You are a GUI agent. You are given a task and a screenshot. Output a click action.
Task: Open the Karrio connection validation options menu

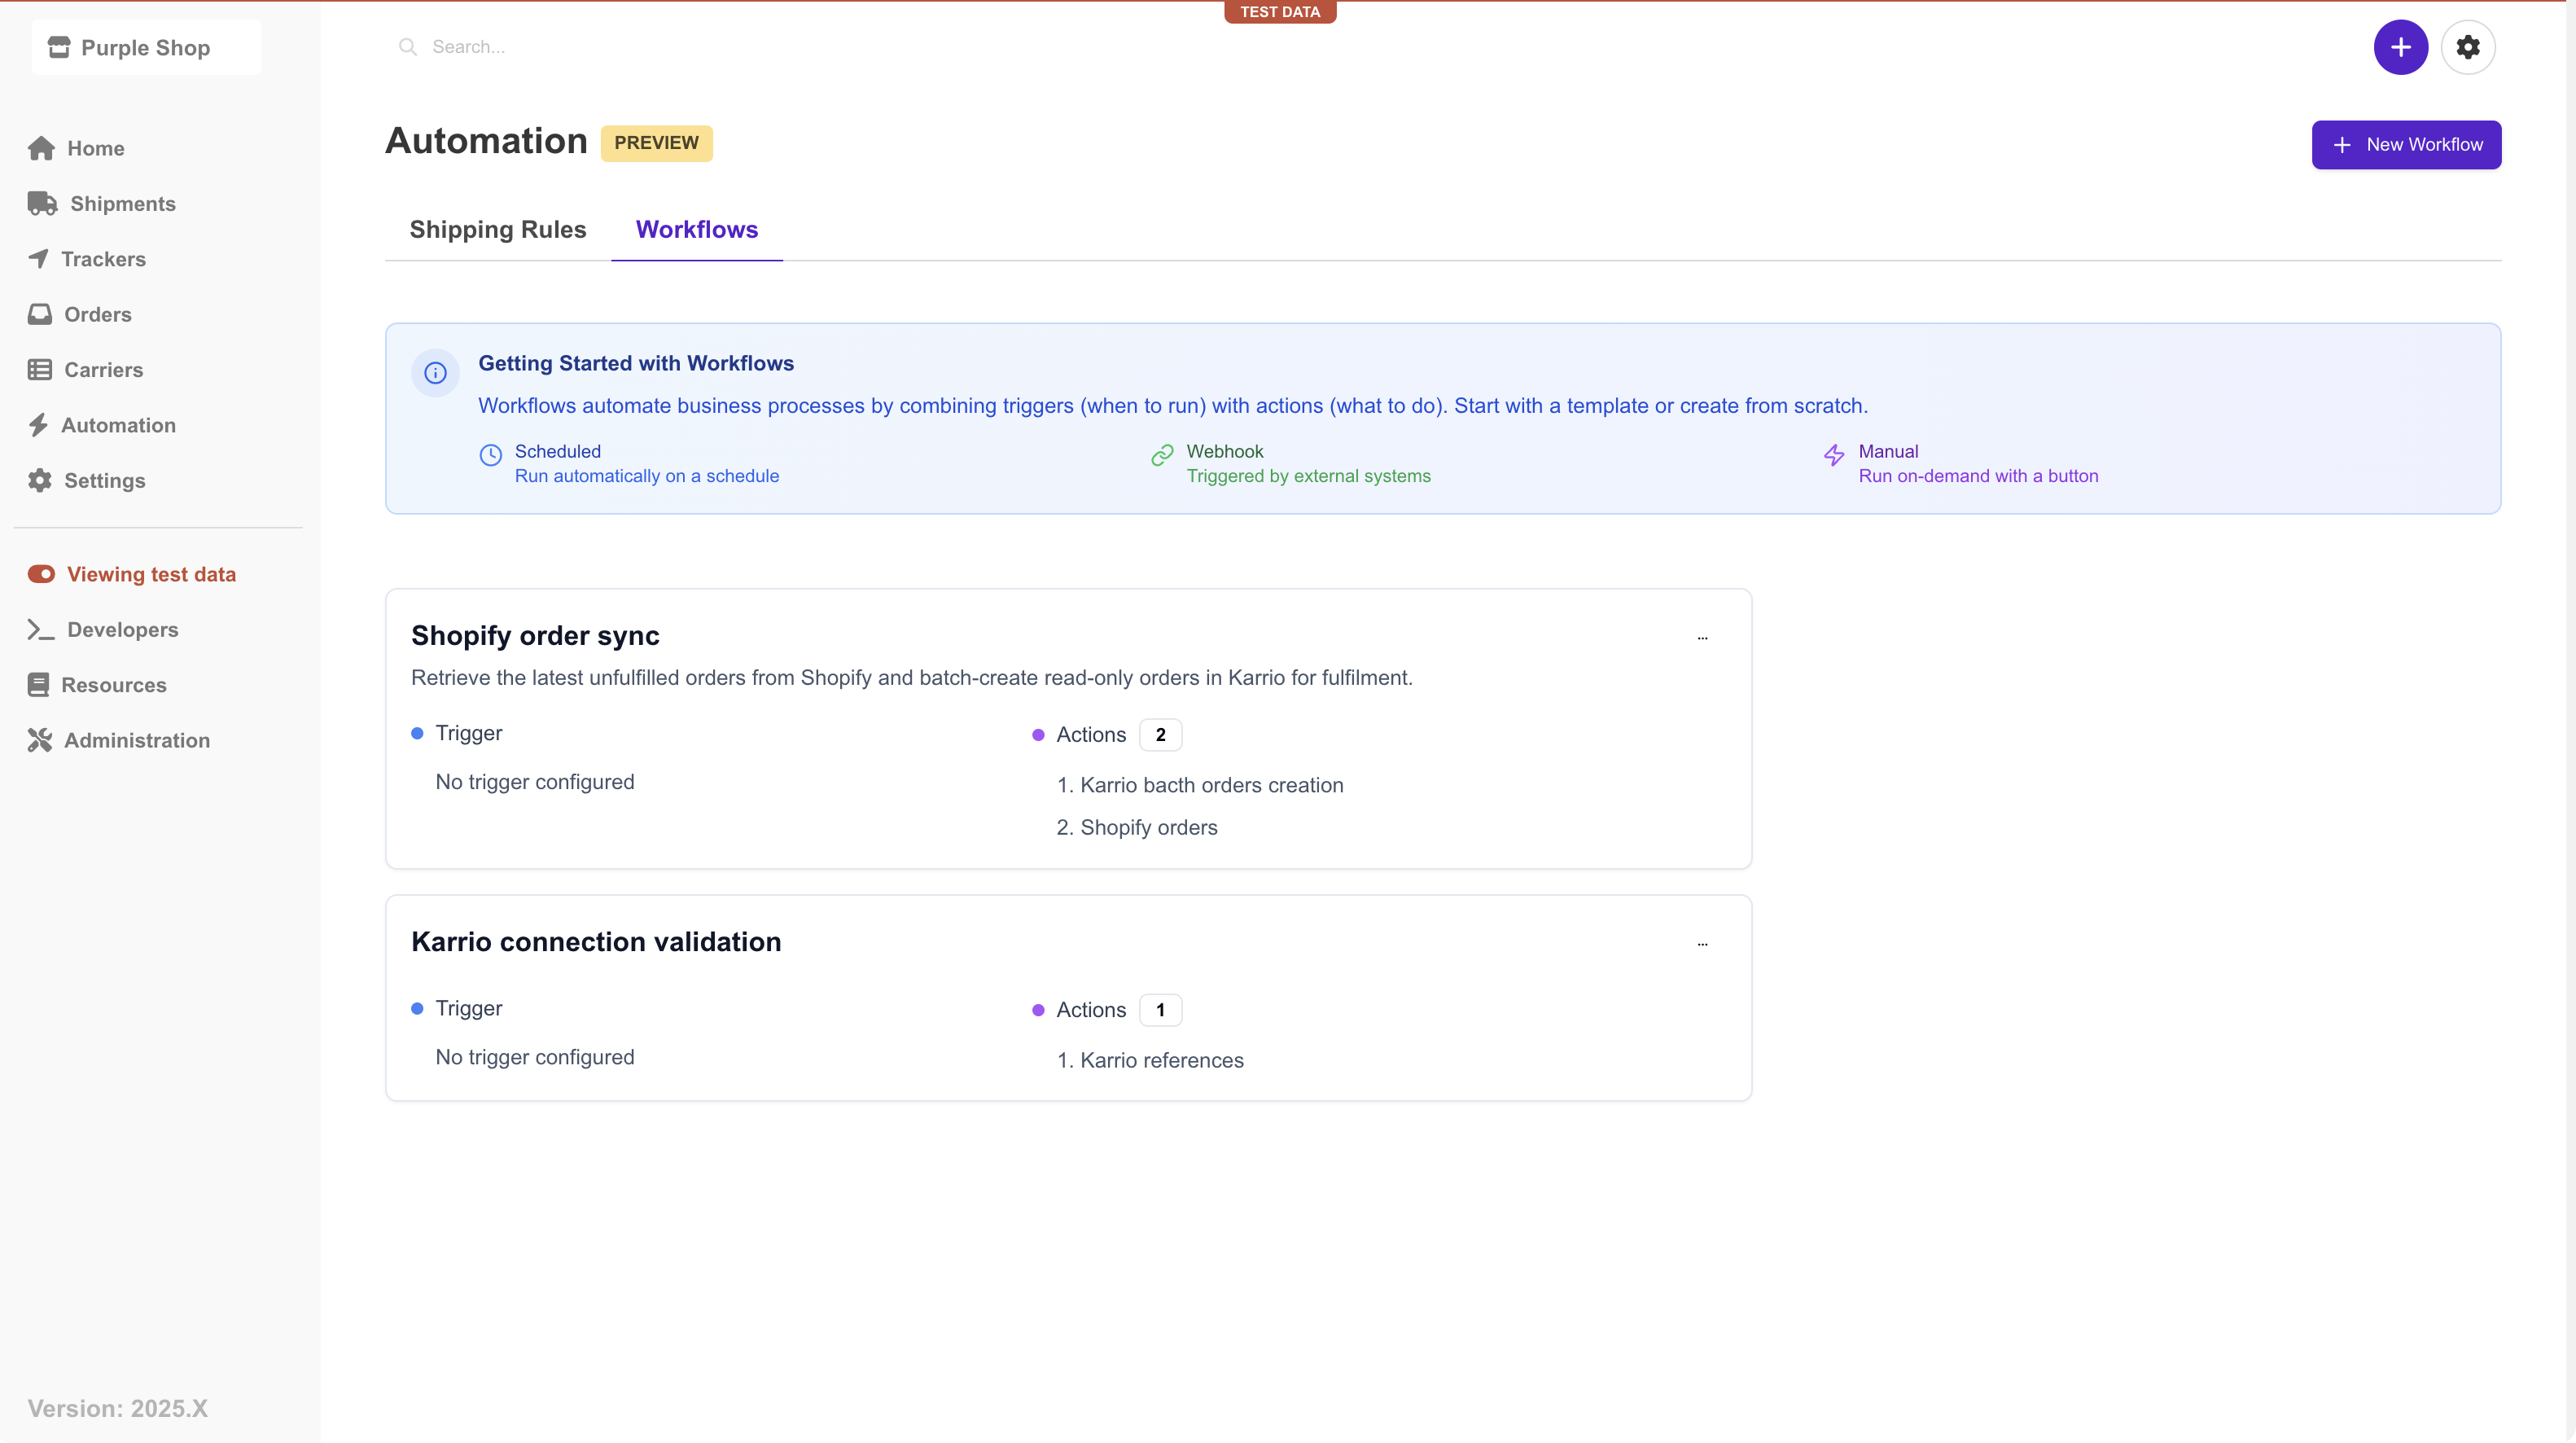1702,944
